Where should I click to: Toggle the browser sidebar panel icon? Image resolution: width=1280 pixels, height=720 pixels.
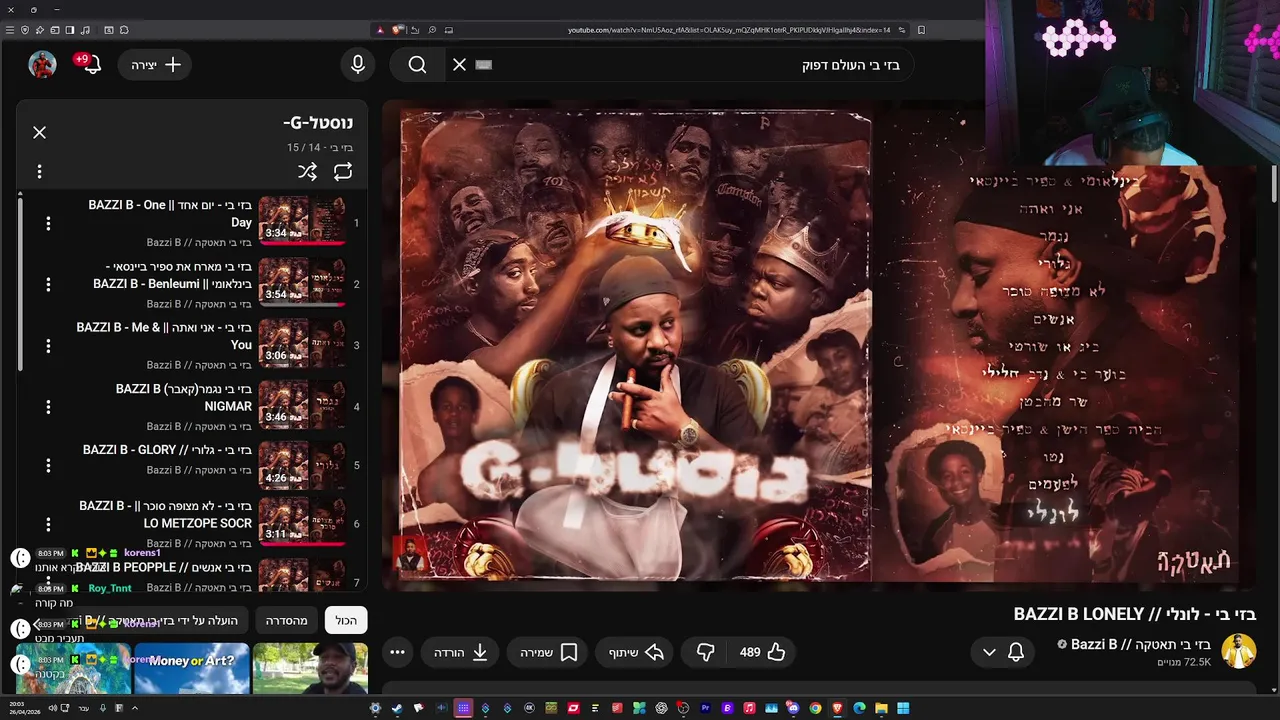(70, 30)
